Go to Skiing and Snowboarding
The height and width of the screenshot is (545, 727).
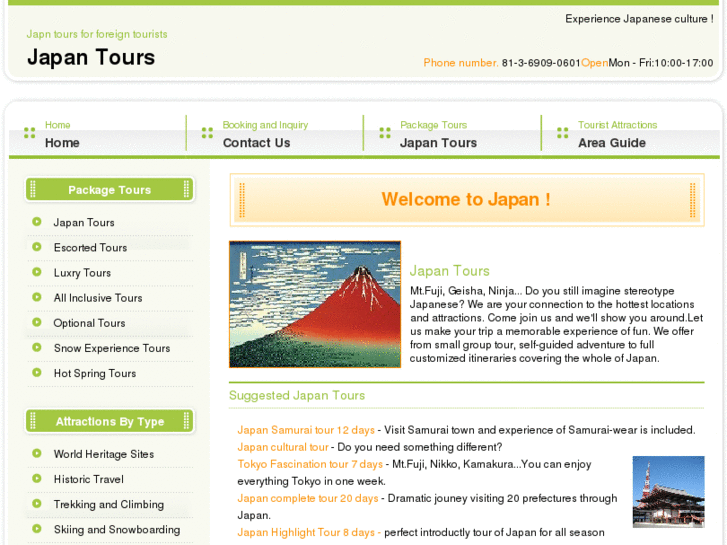click(117, 529)
